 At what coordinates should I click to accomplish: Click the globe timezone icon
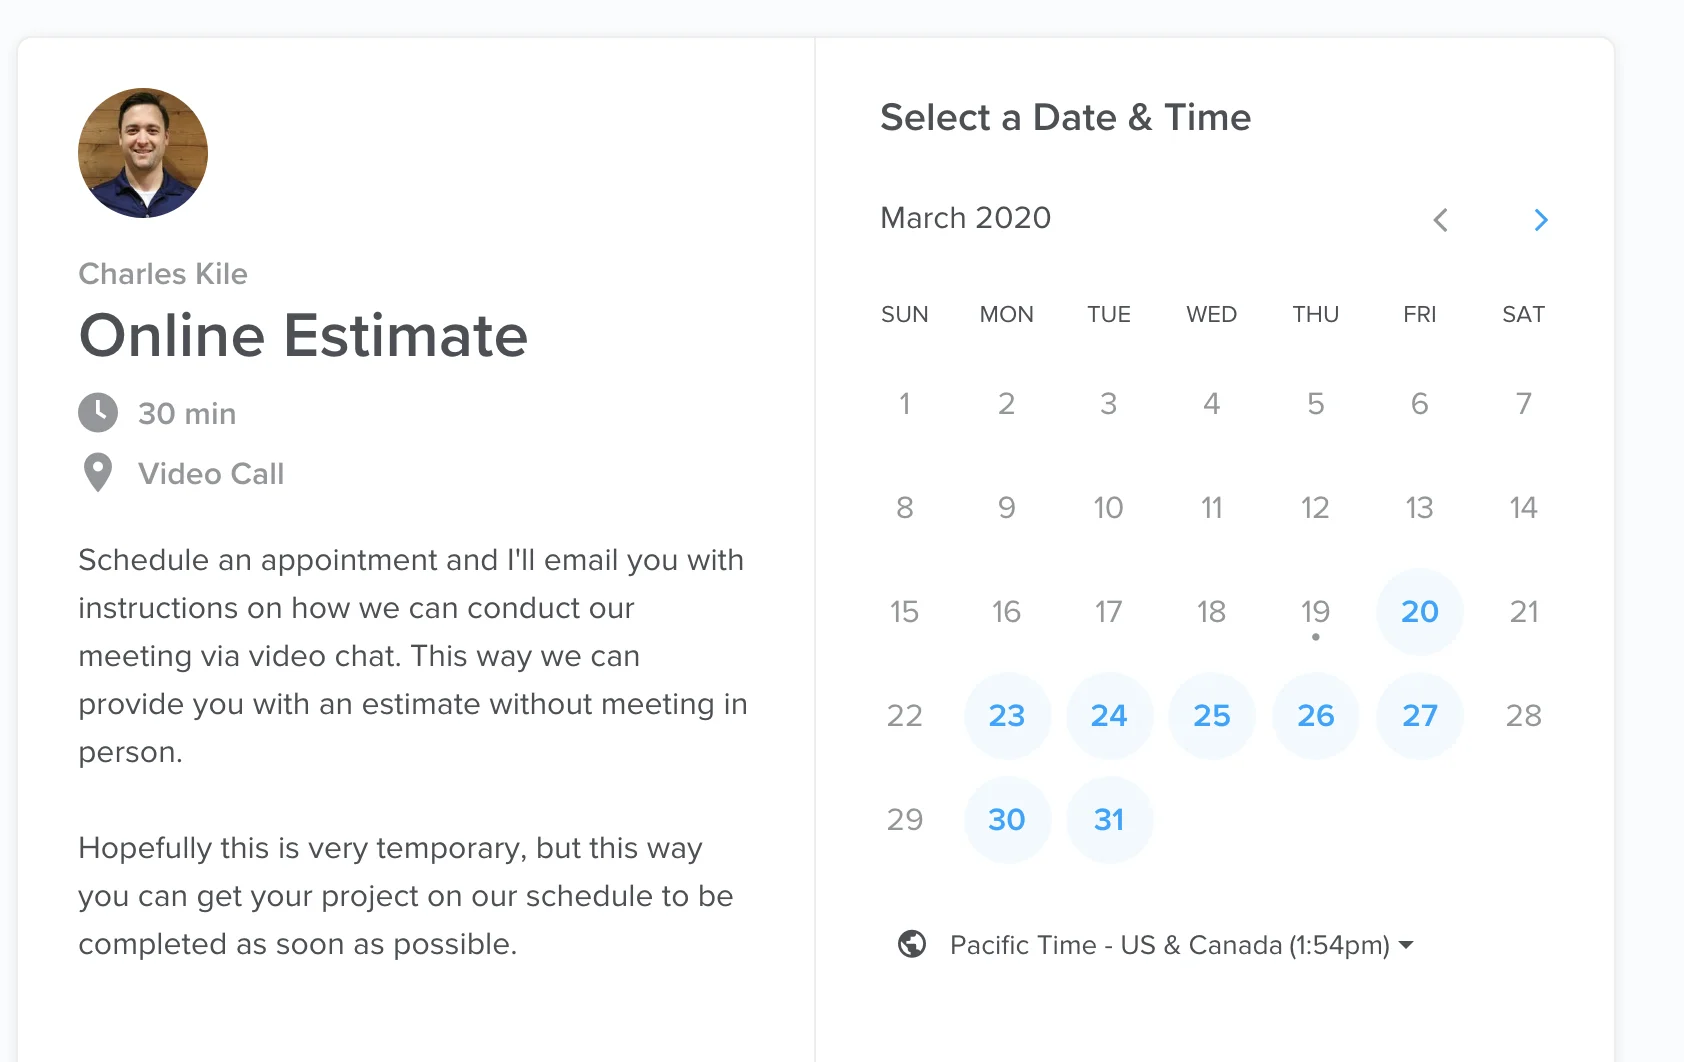pos(912,944)
